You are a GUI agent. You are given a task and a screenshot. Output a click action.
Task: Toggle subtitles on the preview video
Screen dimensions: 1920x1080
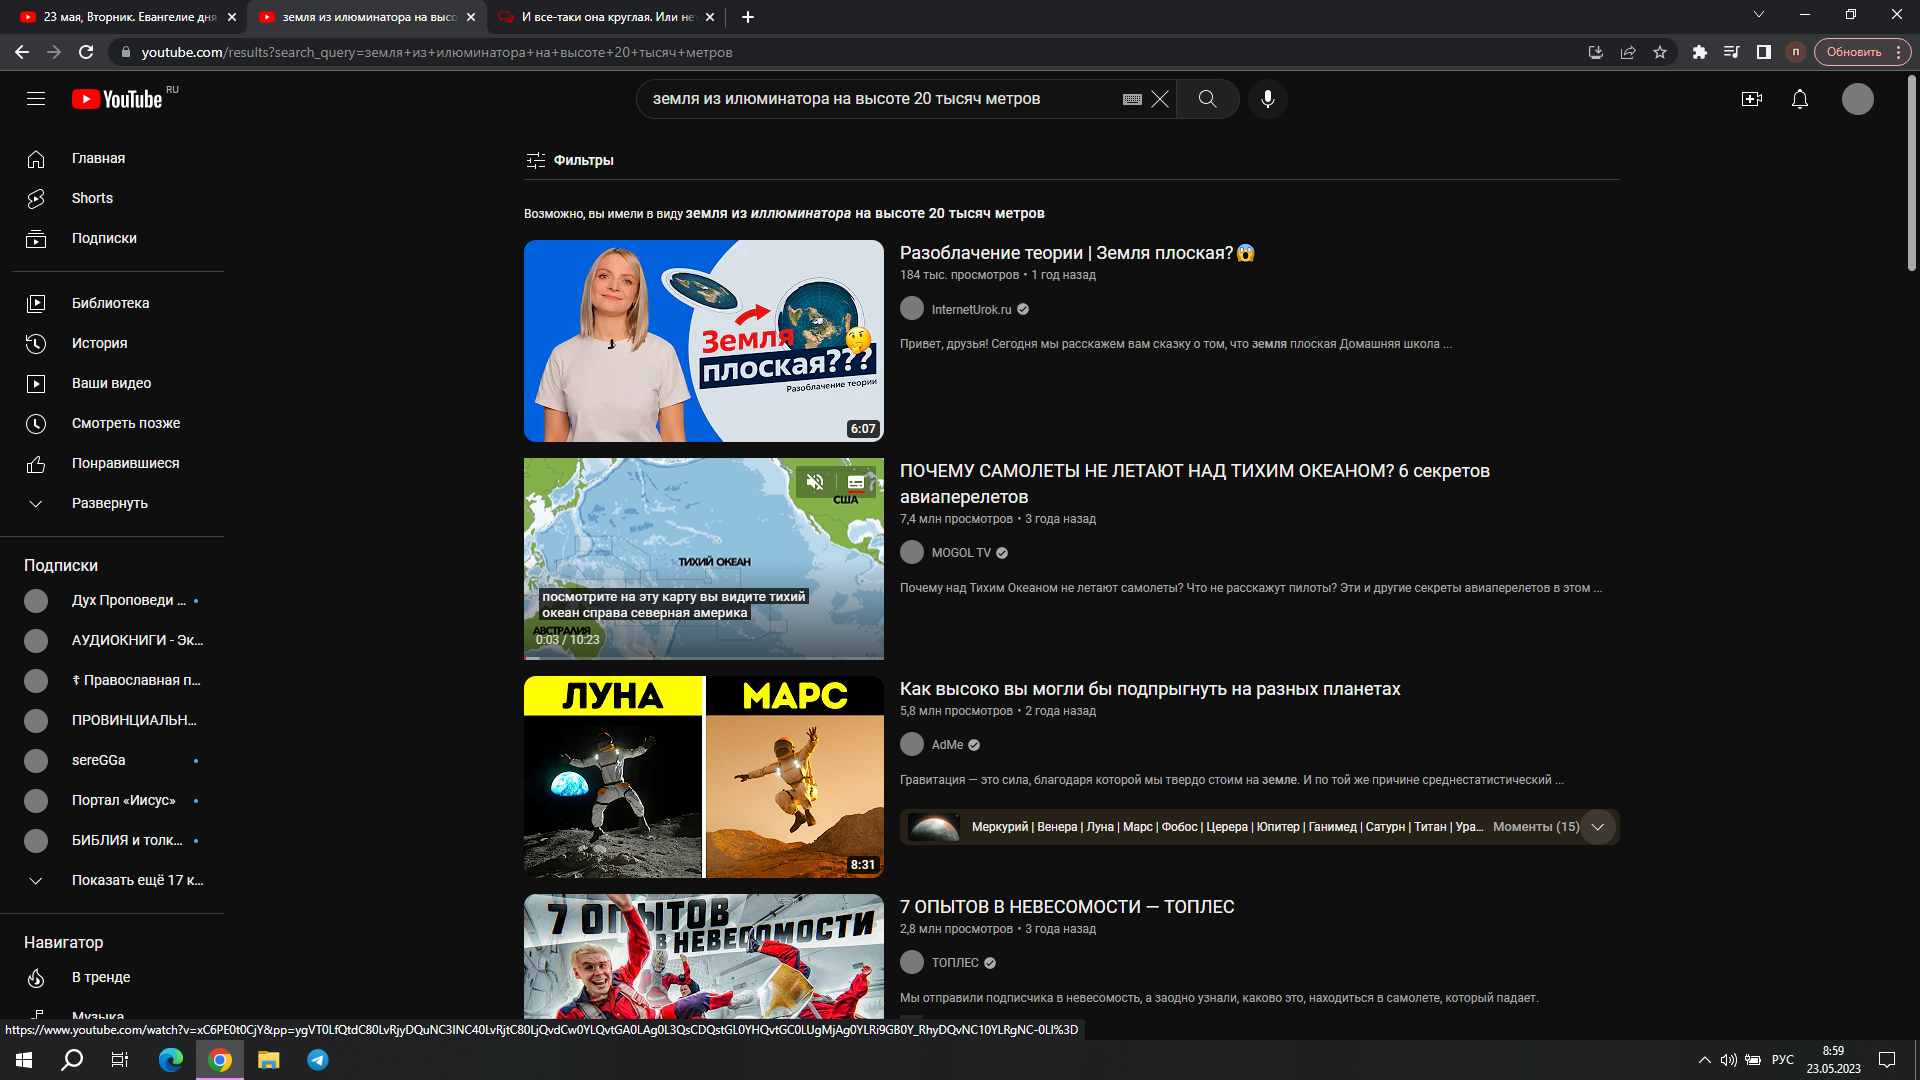(x=856, y=483)
